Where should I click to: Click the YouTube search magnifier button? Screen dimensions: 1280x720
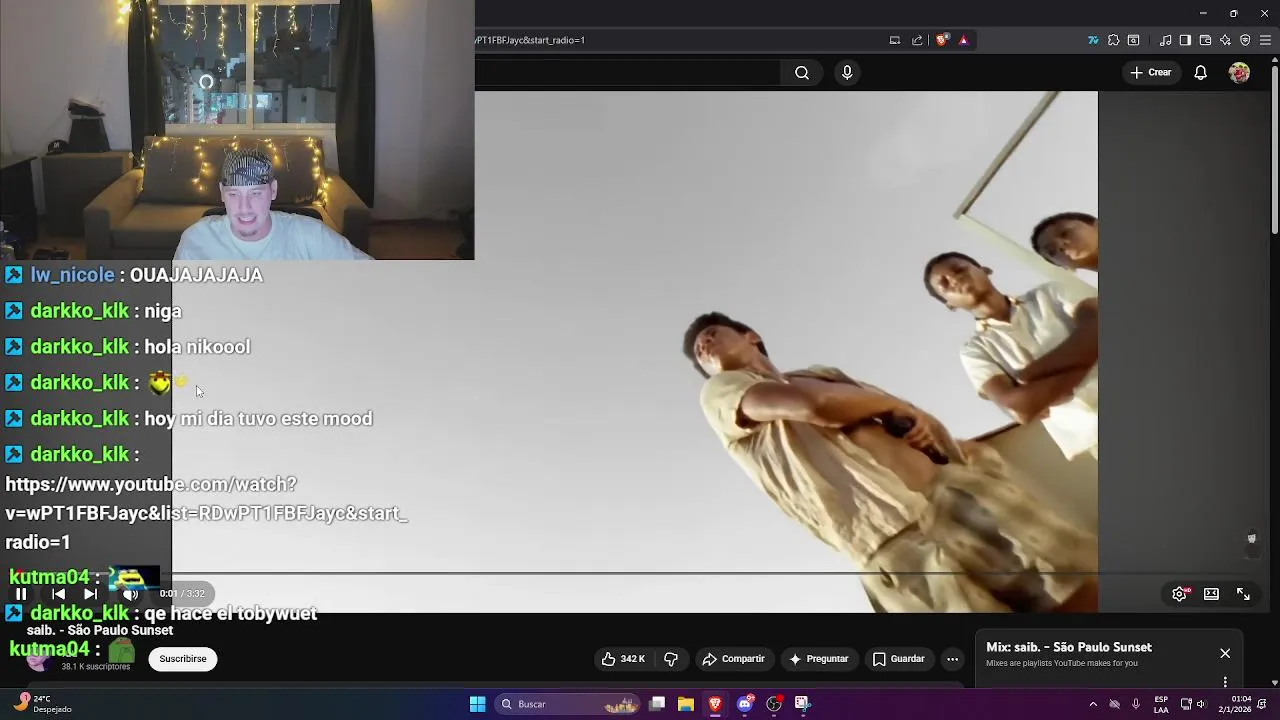tap(802, 72)
